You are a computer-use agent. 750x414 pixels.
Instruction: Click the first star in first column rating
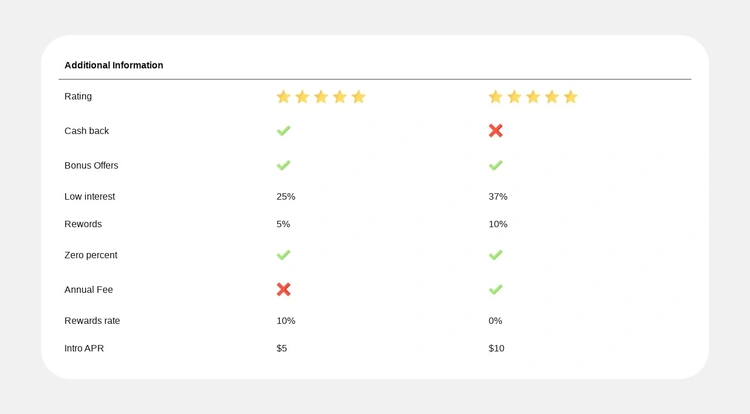283,97
